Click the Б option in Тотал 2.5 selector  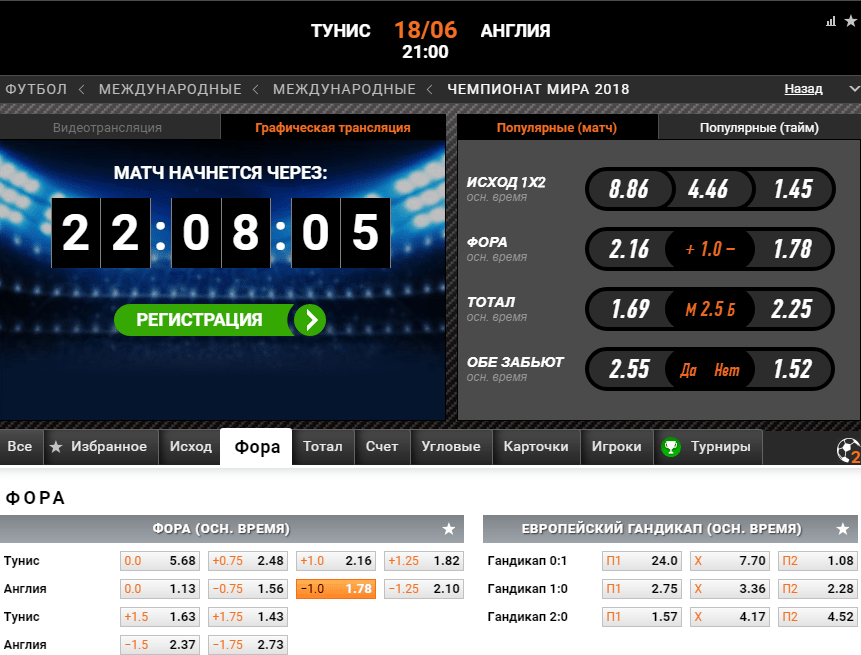pyautogui.click(x=731, y=310)
